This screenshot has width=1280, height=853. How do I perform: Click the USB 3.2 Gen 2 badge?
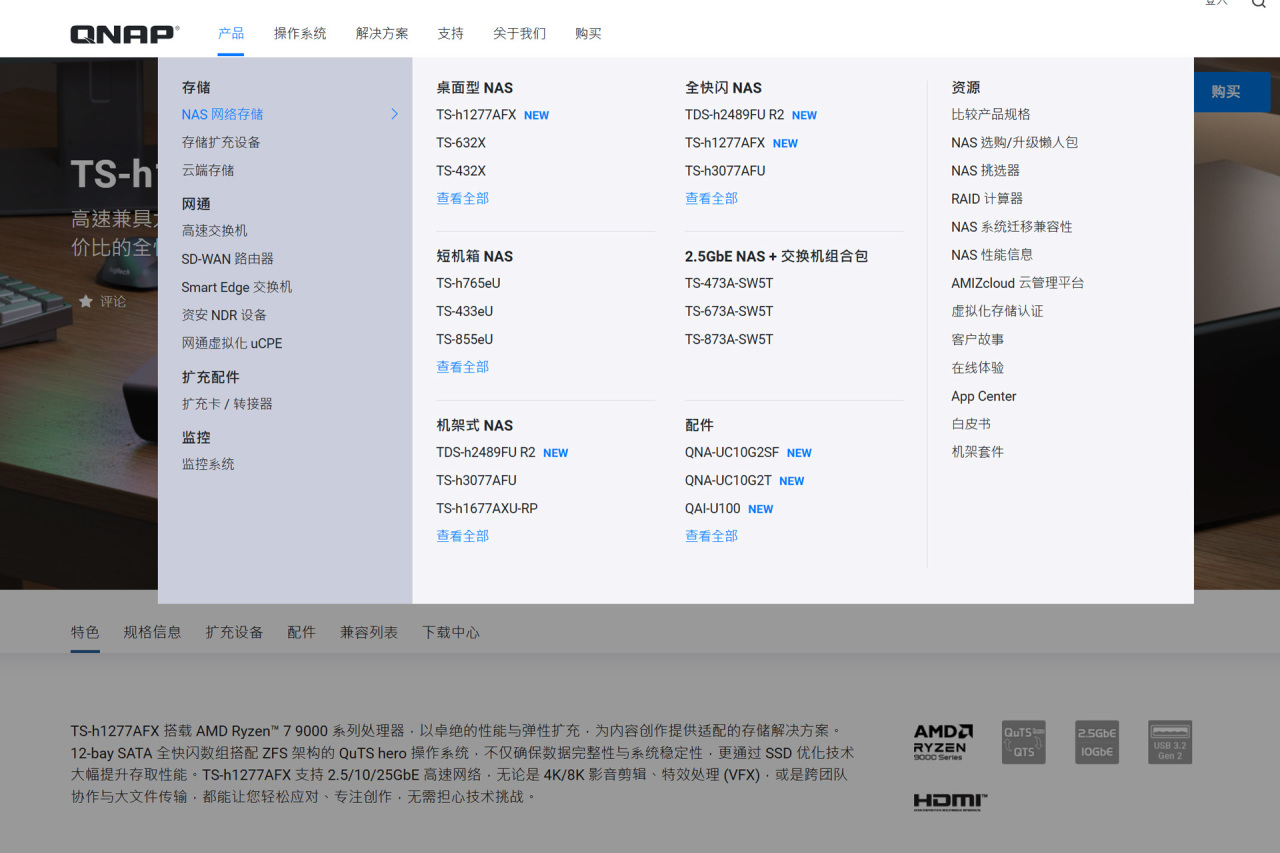coord(1170,742)
